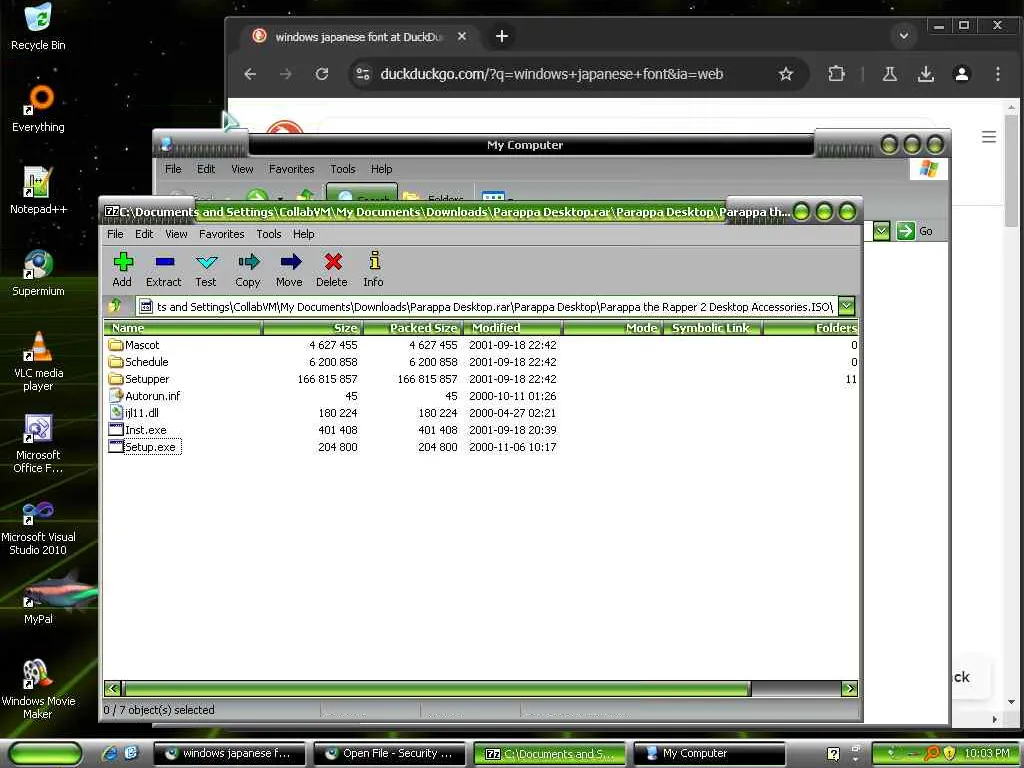Open Help menu in My Computer window
Image resolution: width=1024 pixels, height=768 pixels.
click(x=381, y=169)
